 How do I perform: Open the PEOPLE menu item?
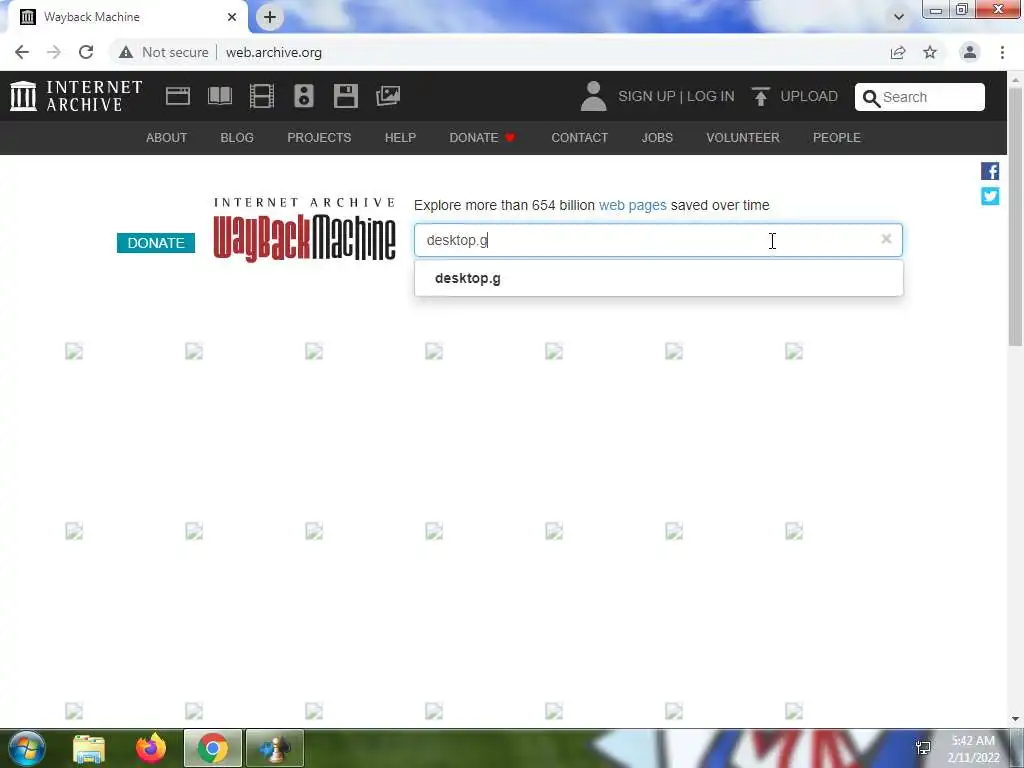[x=837, y=138]
